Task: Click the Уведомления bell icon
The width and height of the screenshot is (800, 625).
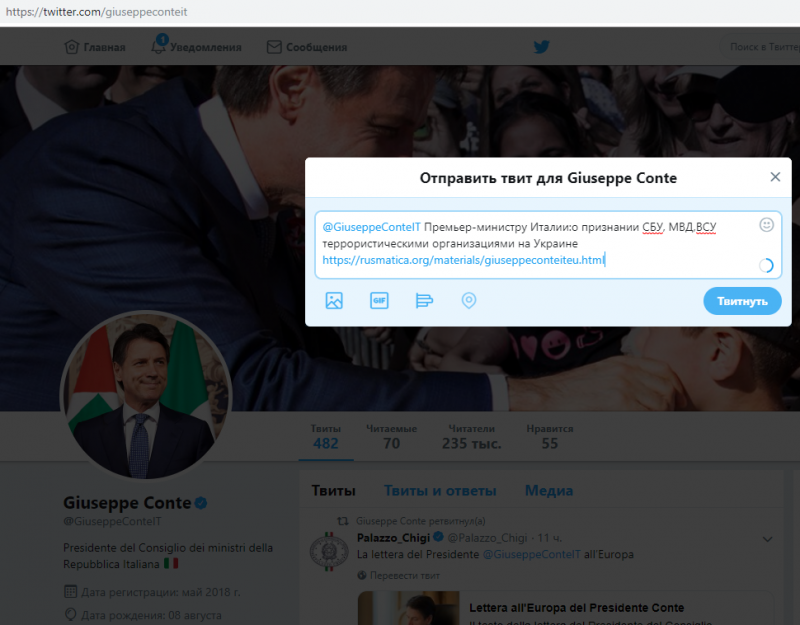Action: [x=159, y=46]
